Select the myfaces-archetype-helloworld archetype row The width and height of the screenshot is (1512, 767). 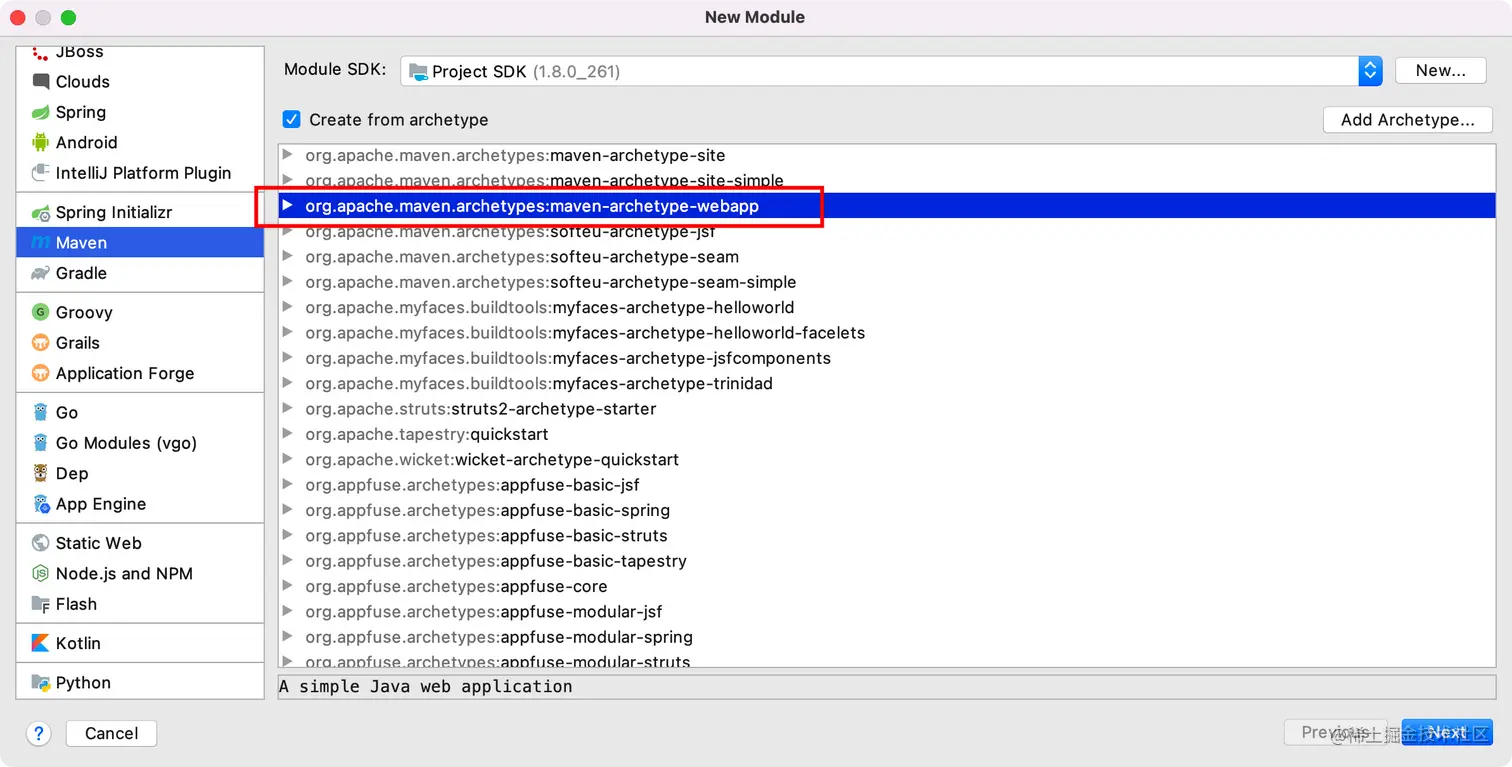click(x=887, y=307)
